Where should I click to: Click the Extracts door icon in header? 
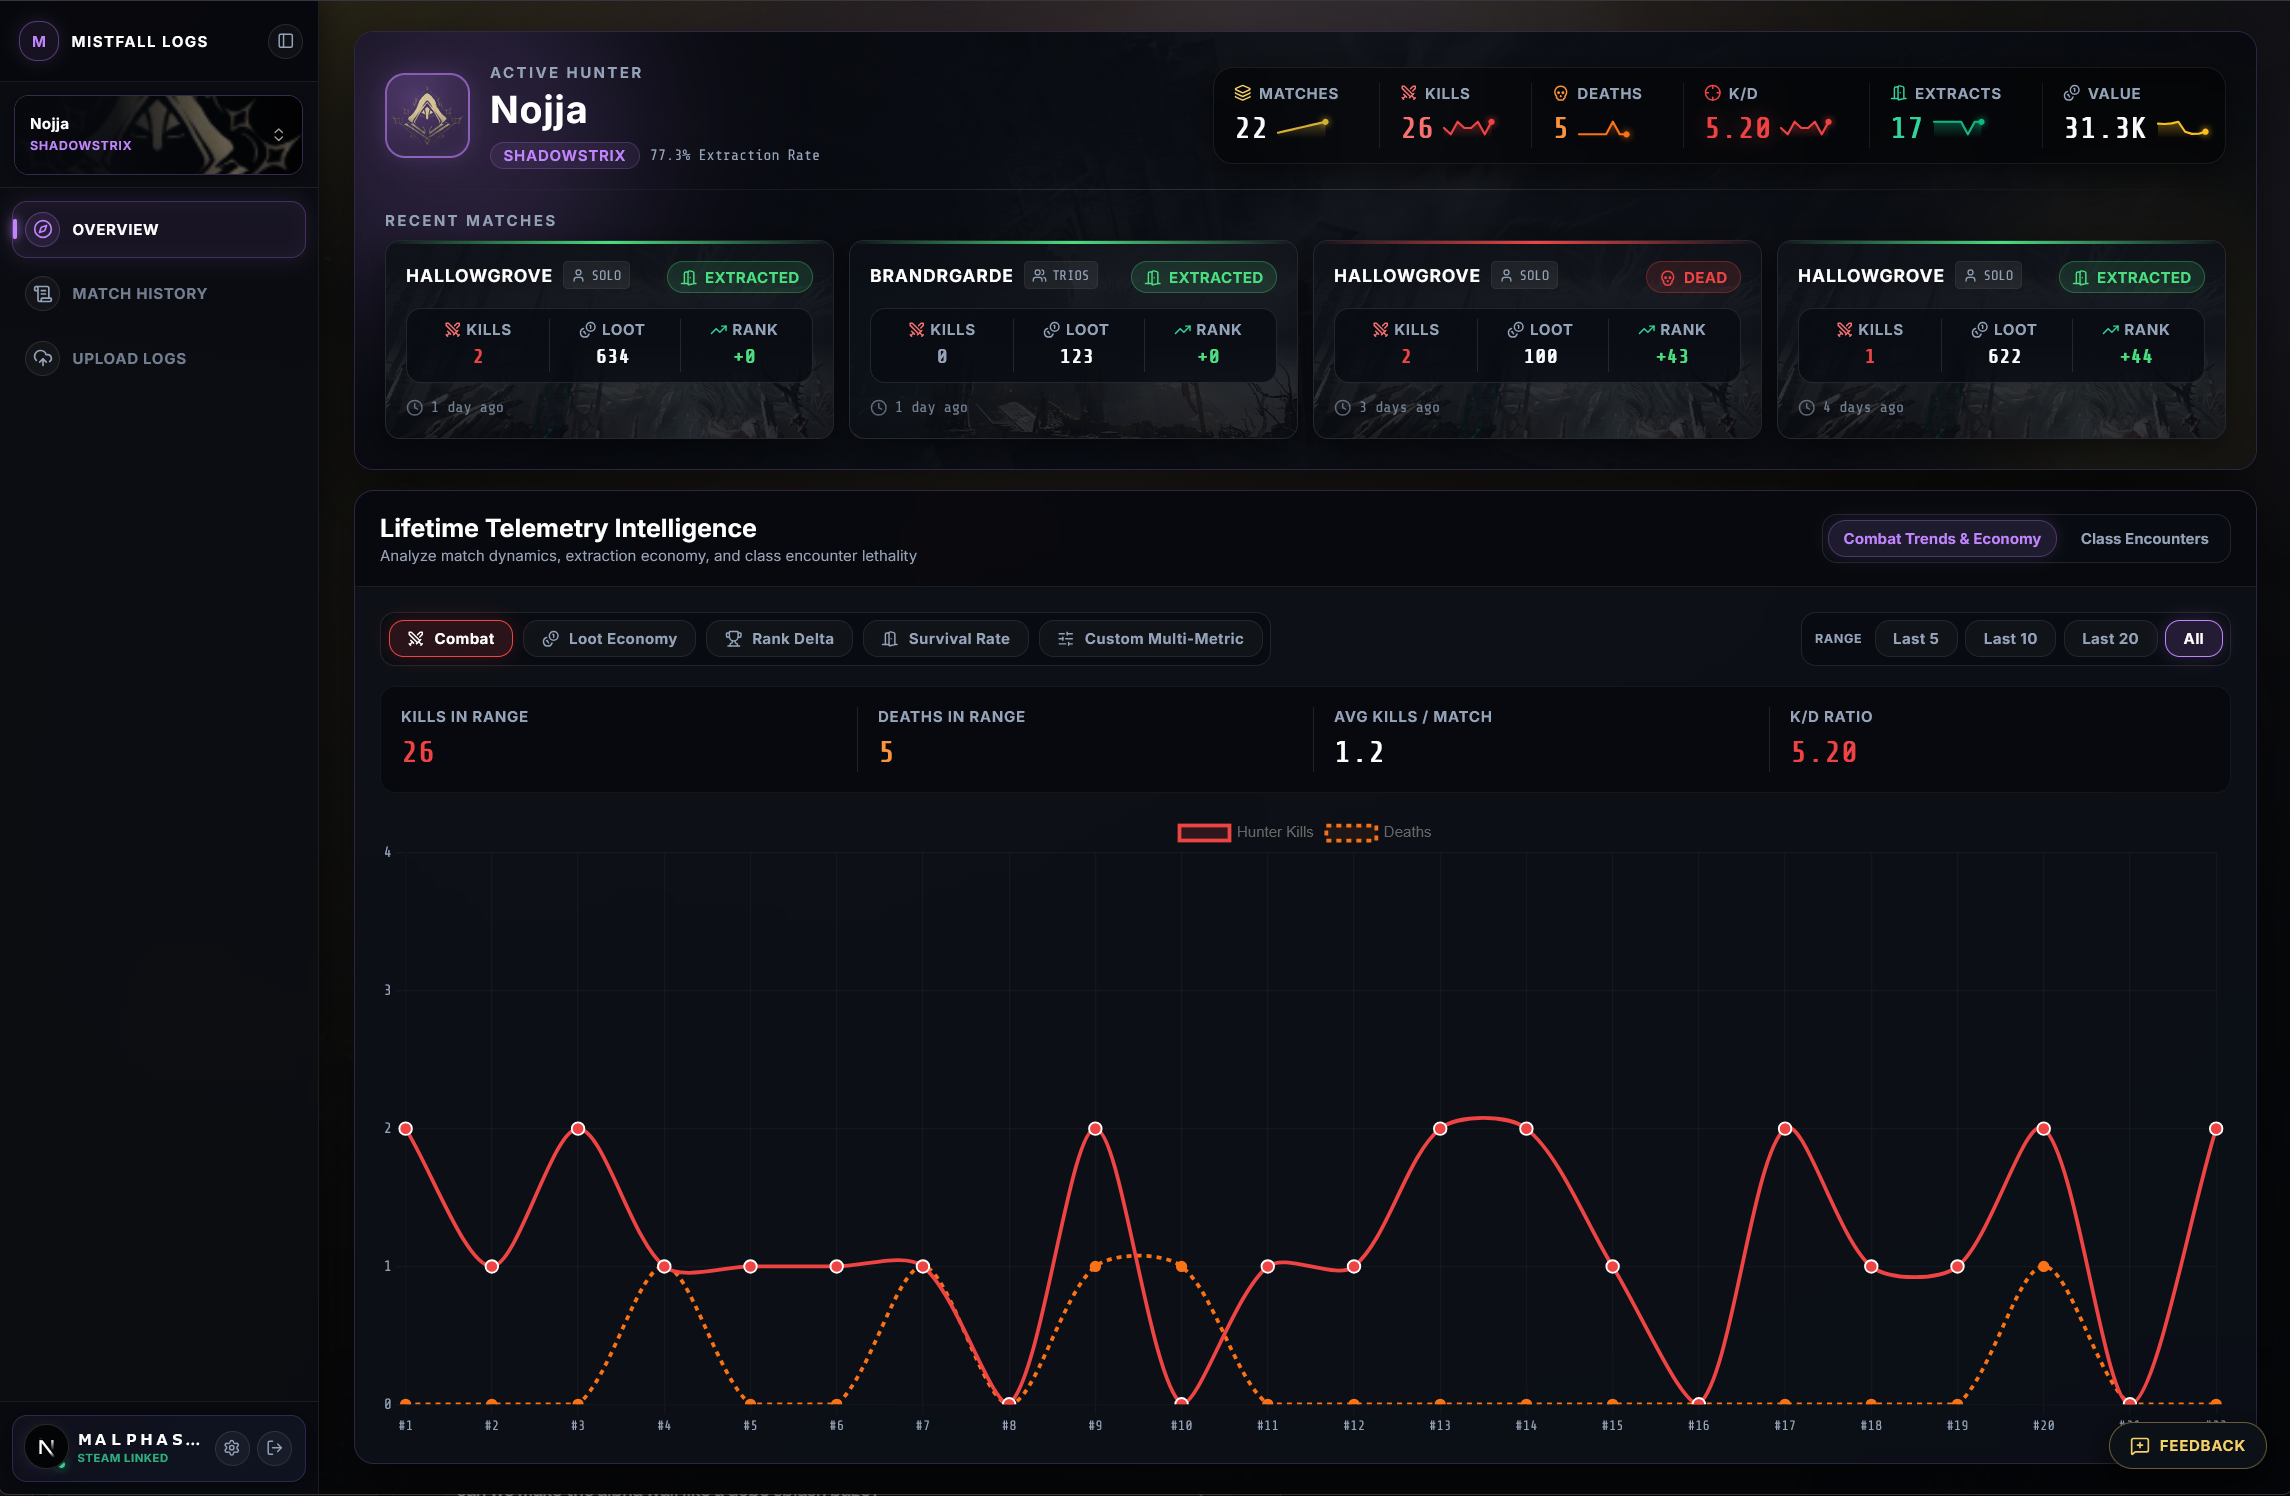tap(1899, 93)
